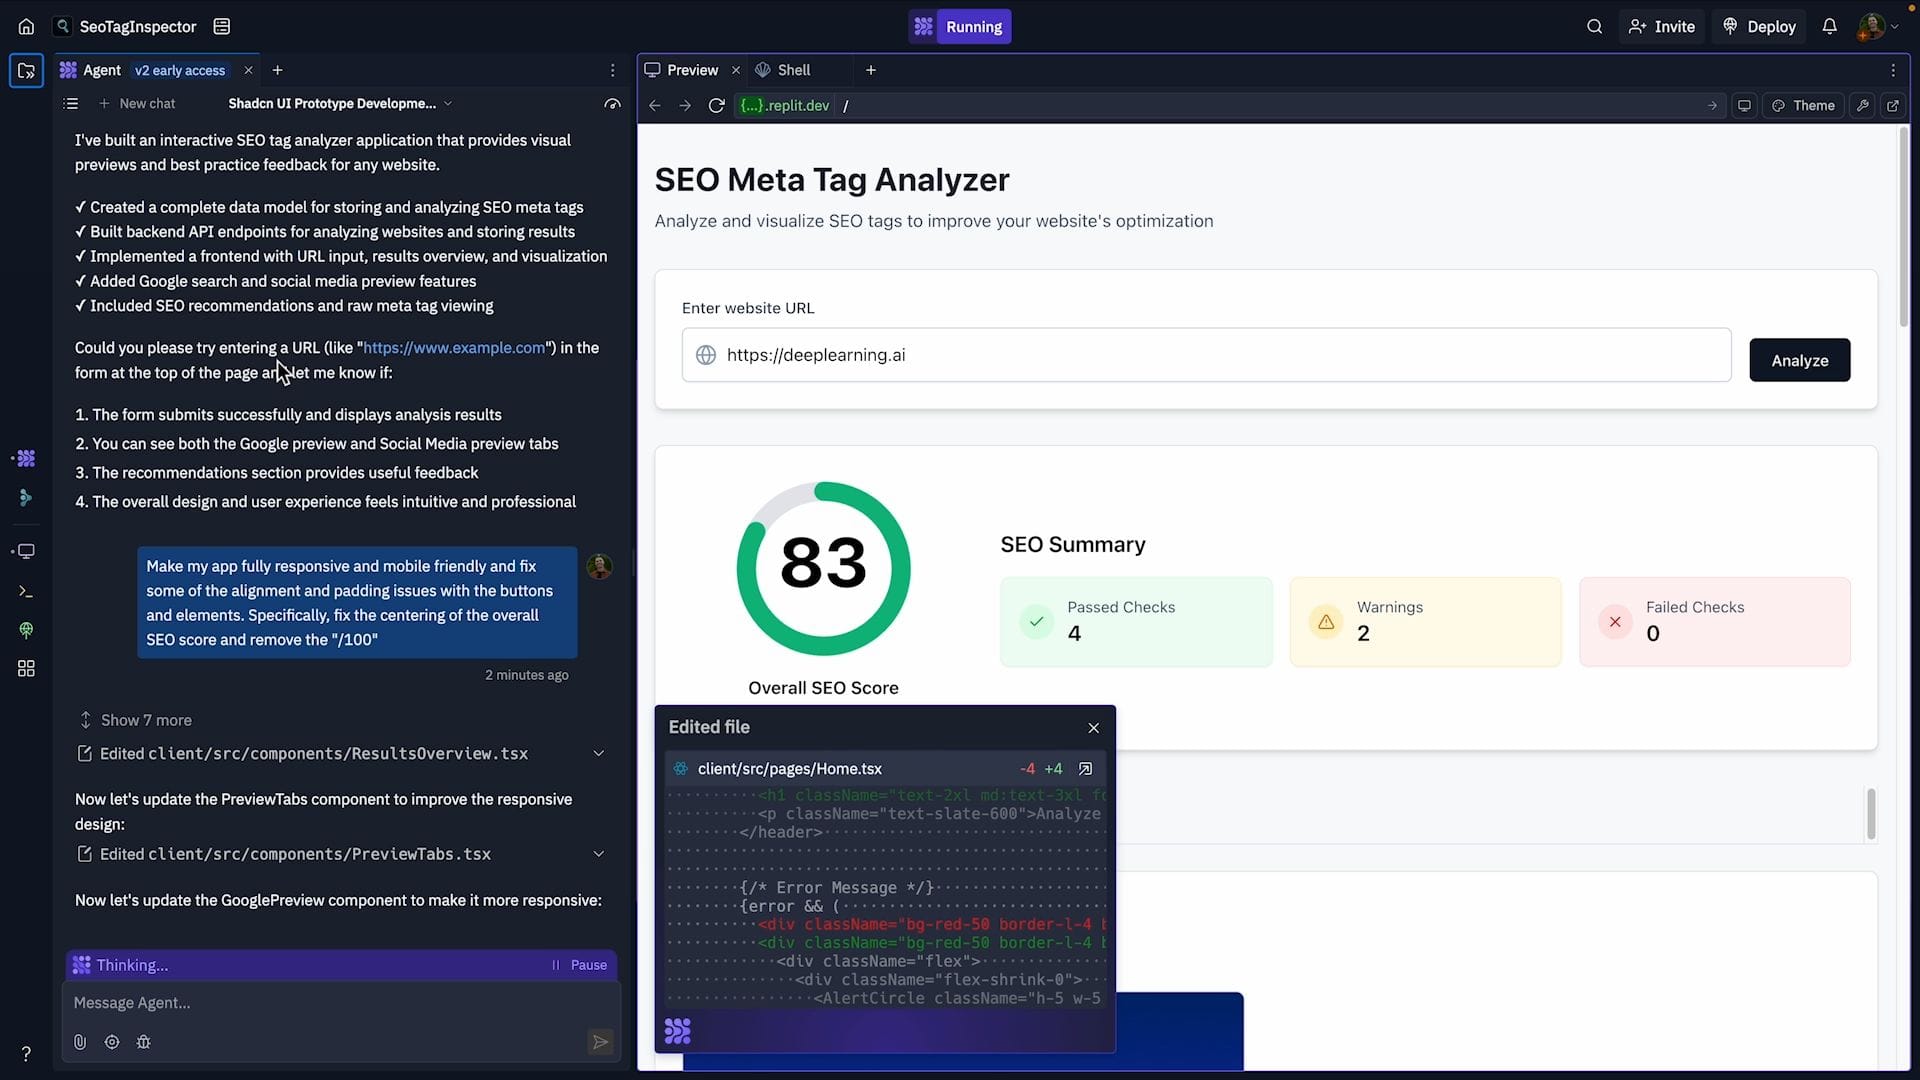Open chat title dropdown chevron
This screenshot has width=1920, height=1080.
[x=448, y=104]
